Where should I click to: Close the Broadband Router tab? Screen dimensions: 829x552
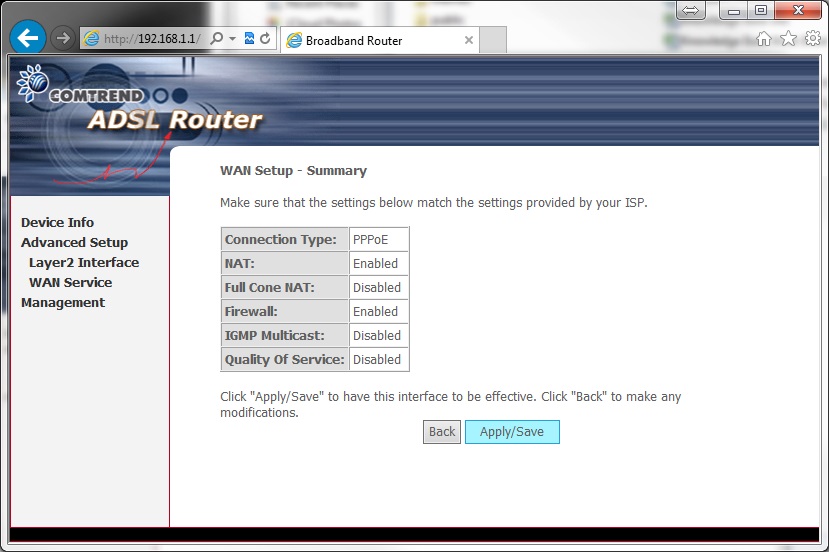click(x=468, y=40)
